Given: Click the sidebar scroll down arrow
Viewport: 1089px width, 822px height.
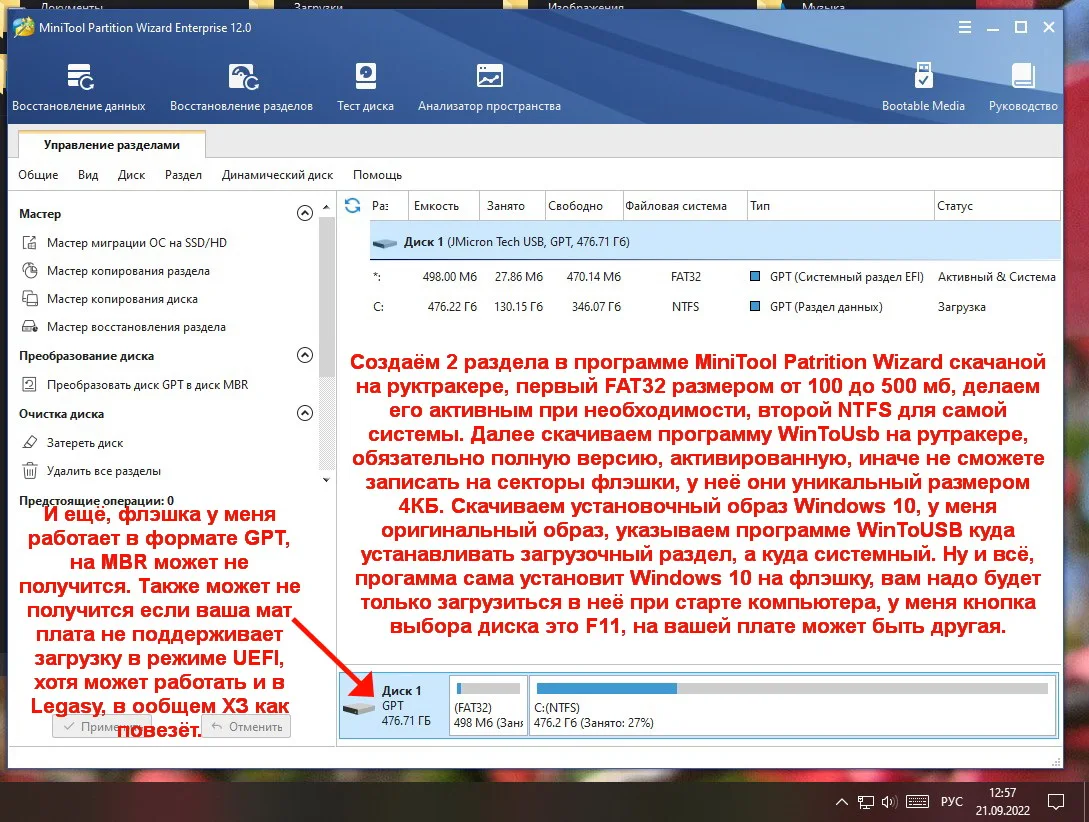Looking at the screenshot, I should [326, 480].
